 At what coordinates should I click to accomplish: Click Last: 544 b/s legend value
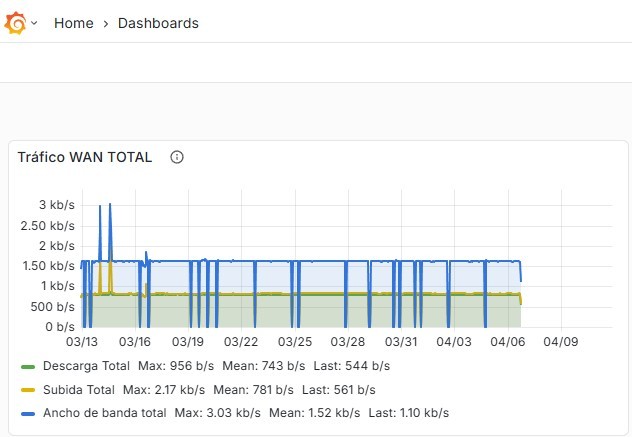pos(352,366)
